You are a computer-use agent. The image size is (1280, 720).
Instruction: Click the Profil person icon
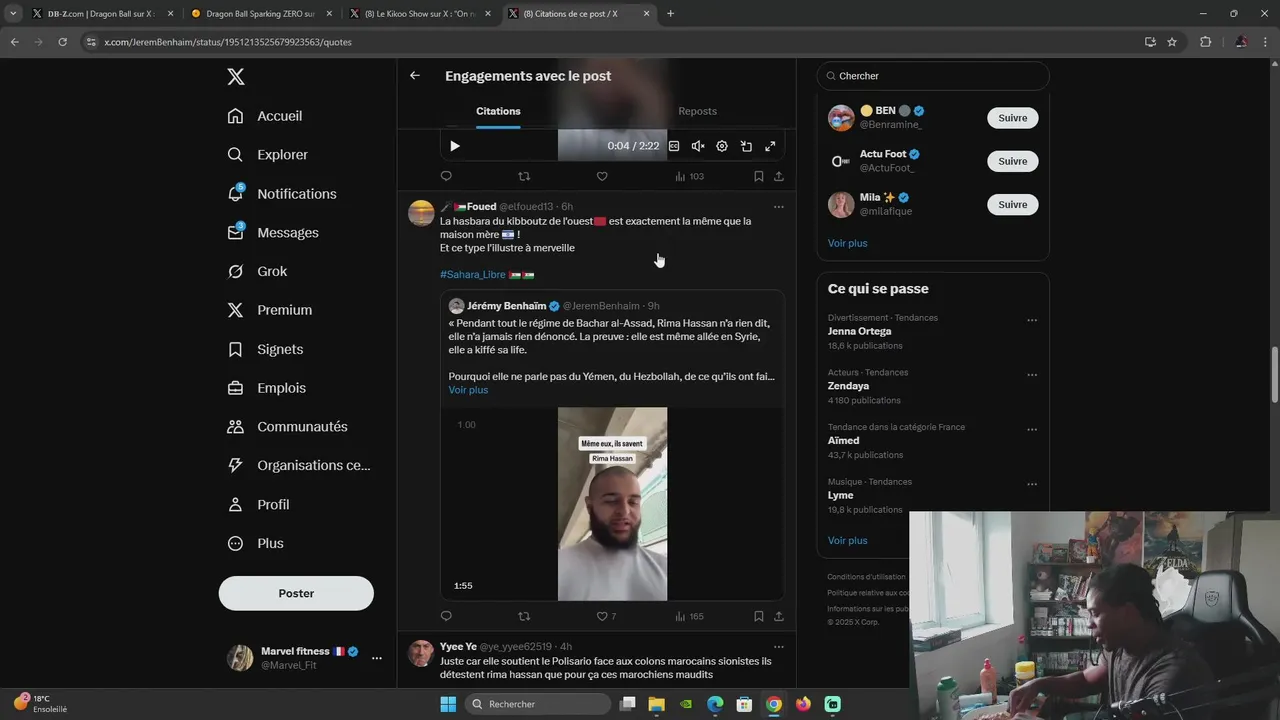tap(235, 505)
